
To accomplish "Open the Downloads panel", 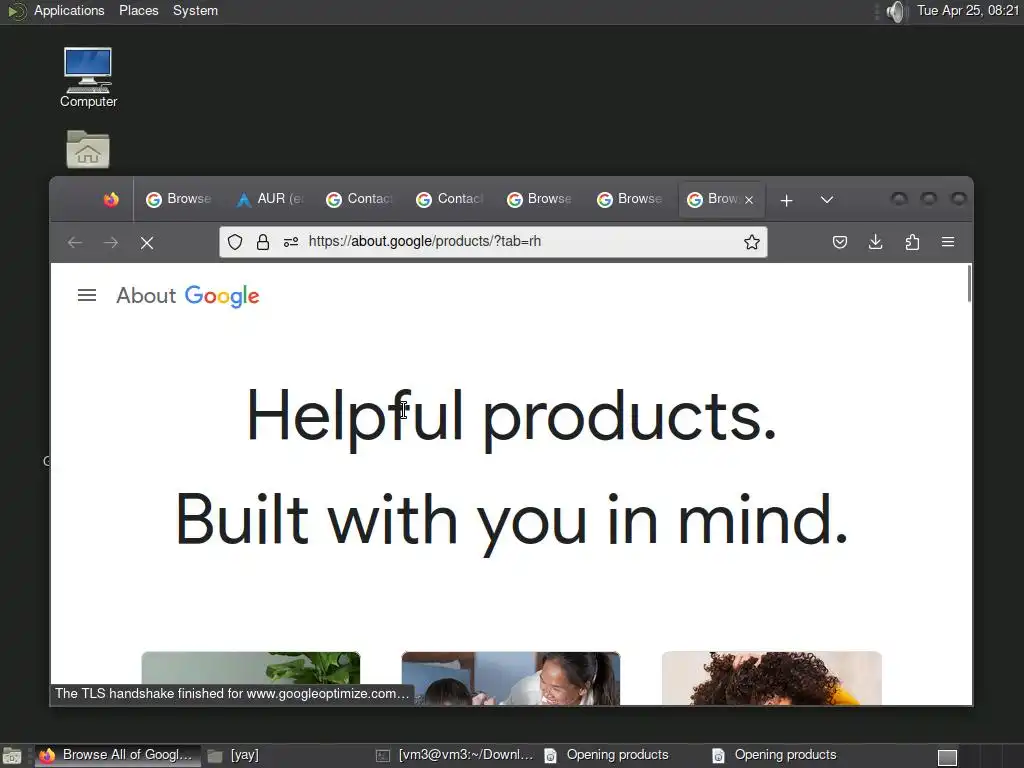I will coord(876,242).
